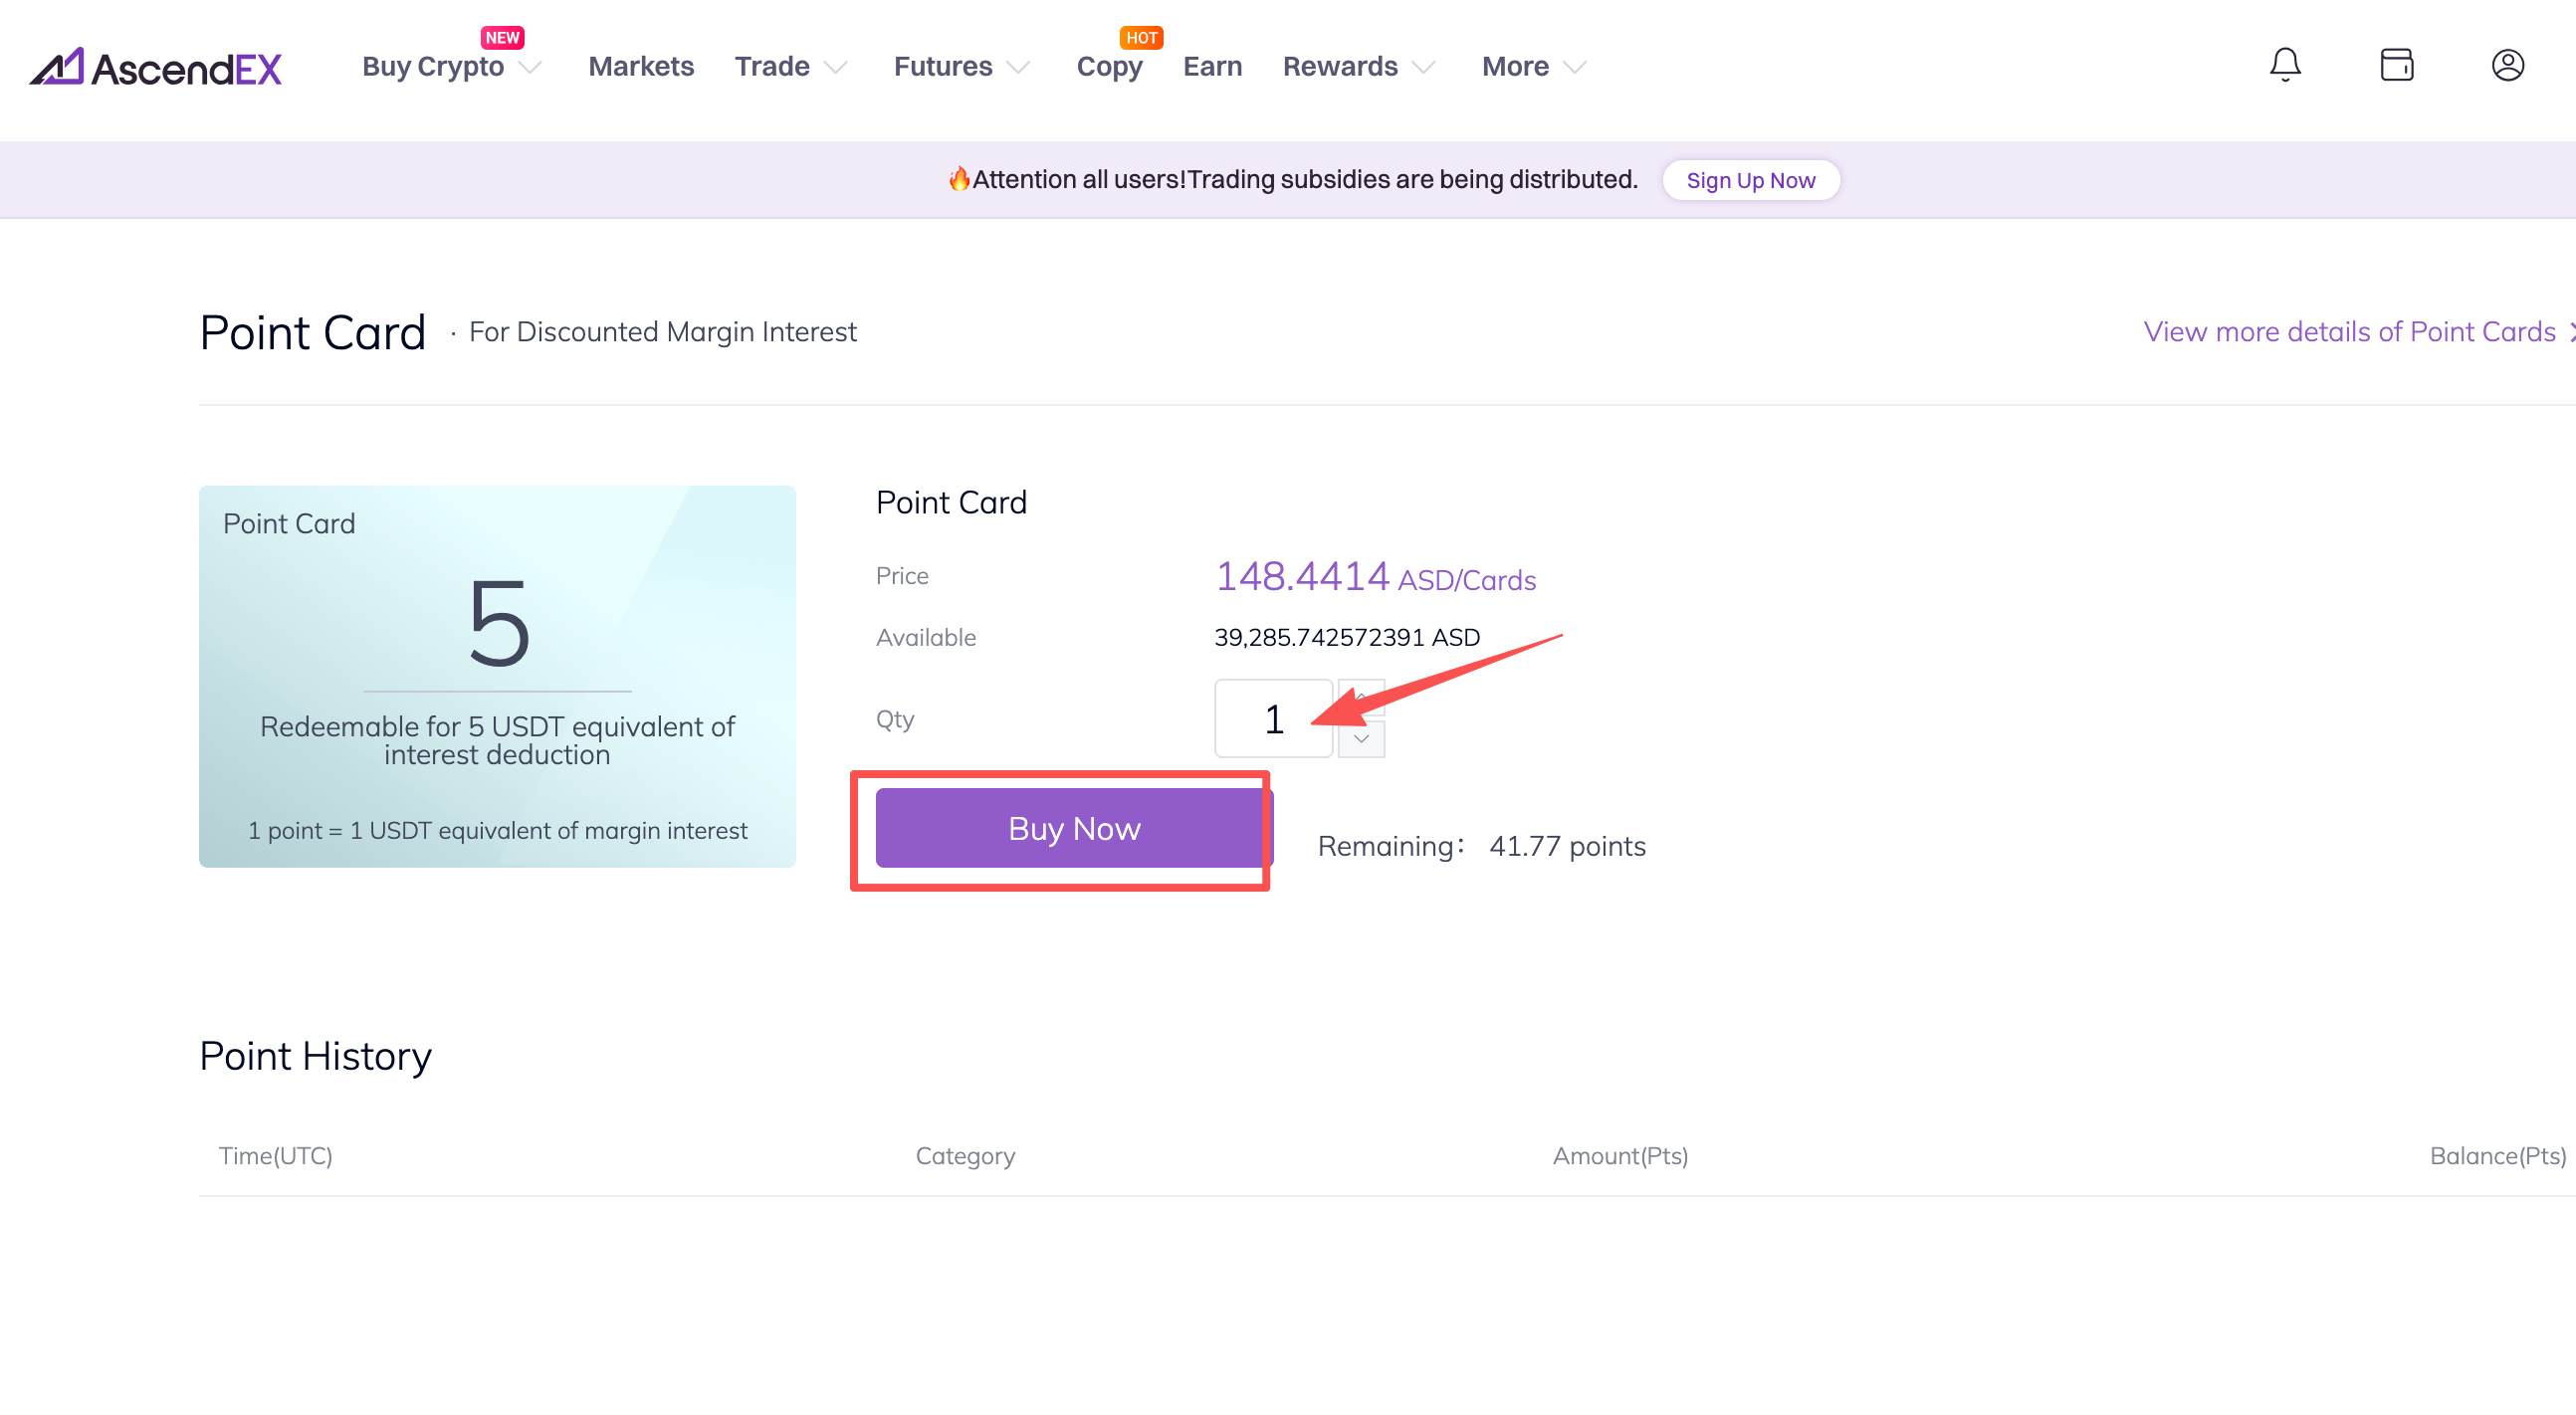This screenshot has width=2576, height=1415.
Task: Click Sign Up Now banner button
Action: click(1749, 181)
